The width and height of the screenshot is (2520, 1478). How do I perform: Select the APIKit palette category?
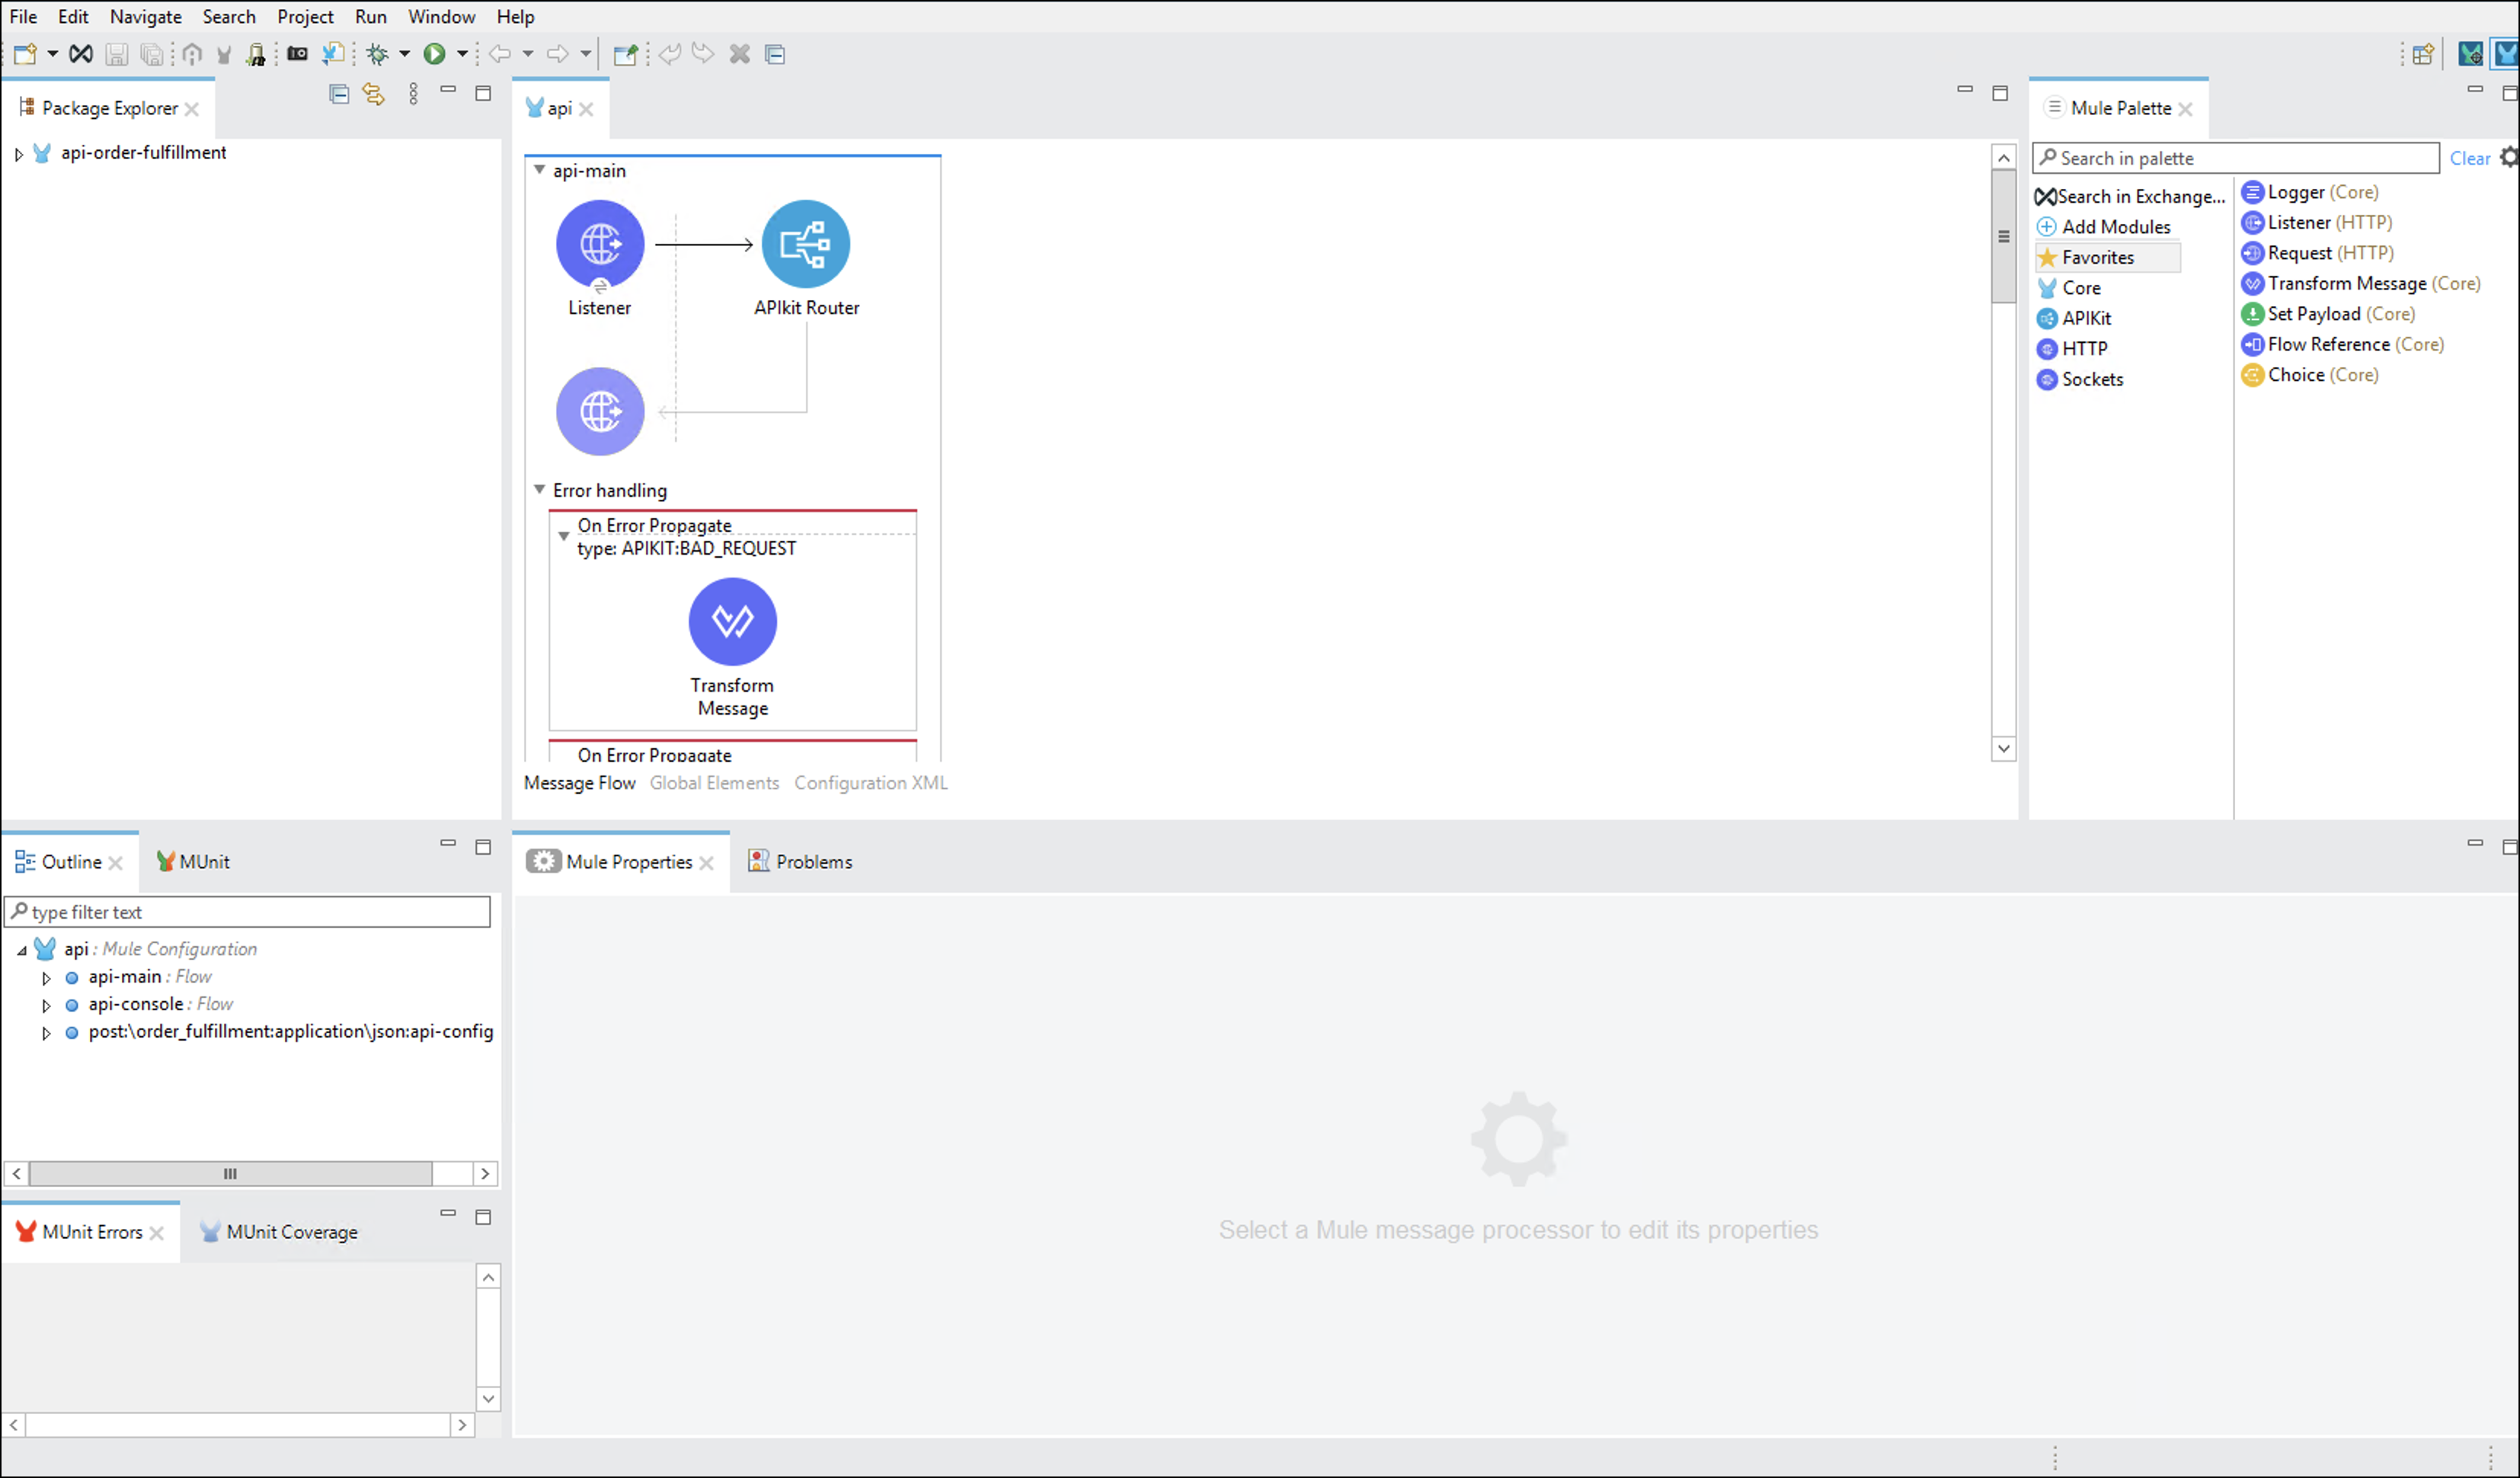(2075, 318)
